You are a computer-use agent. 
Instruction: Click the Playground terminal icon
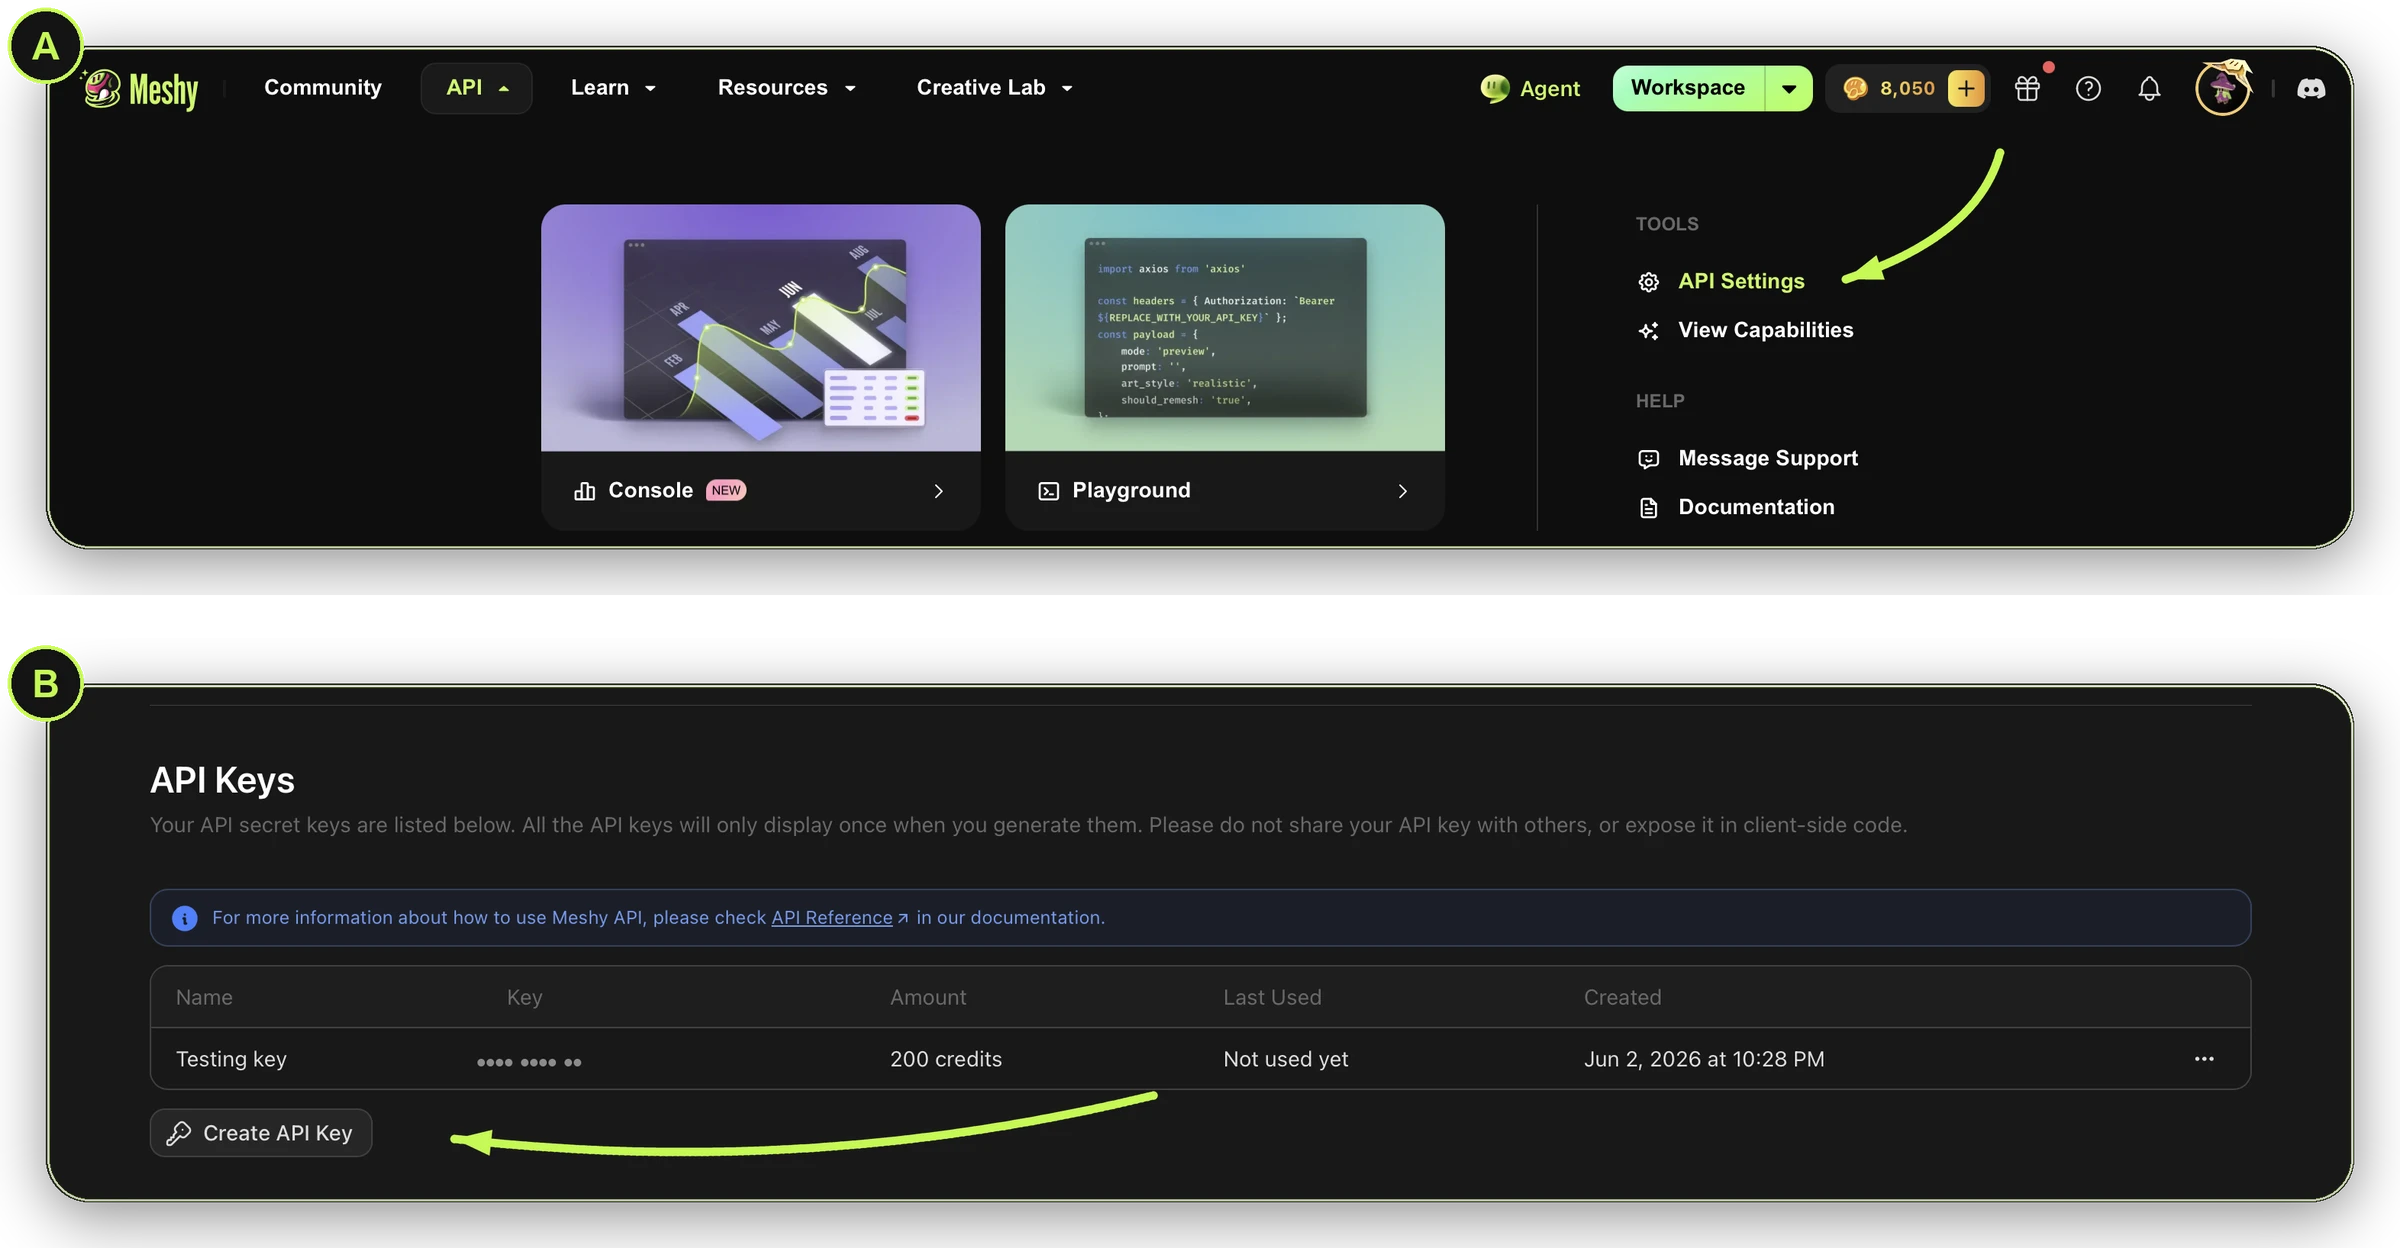tap(1048, 491)
